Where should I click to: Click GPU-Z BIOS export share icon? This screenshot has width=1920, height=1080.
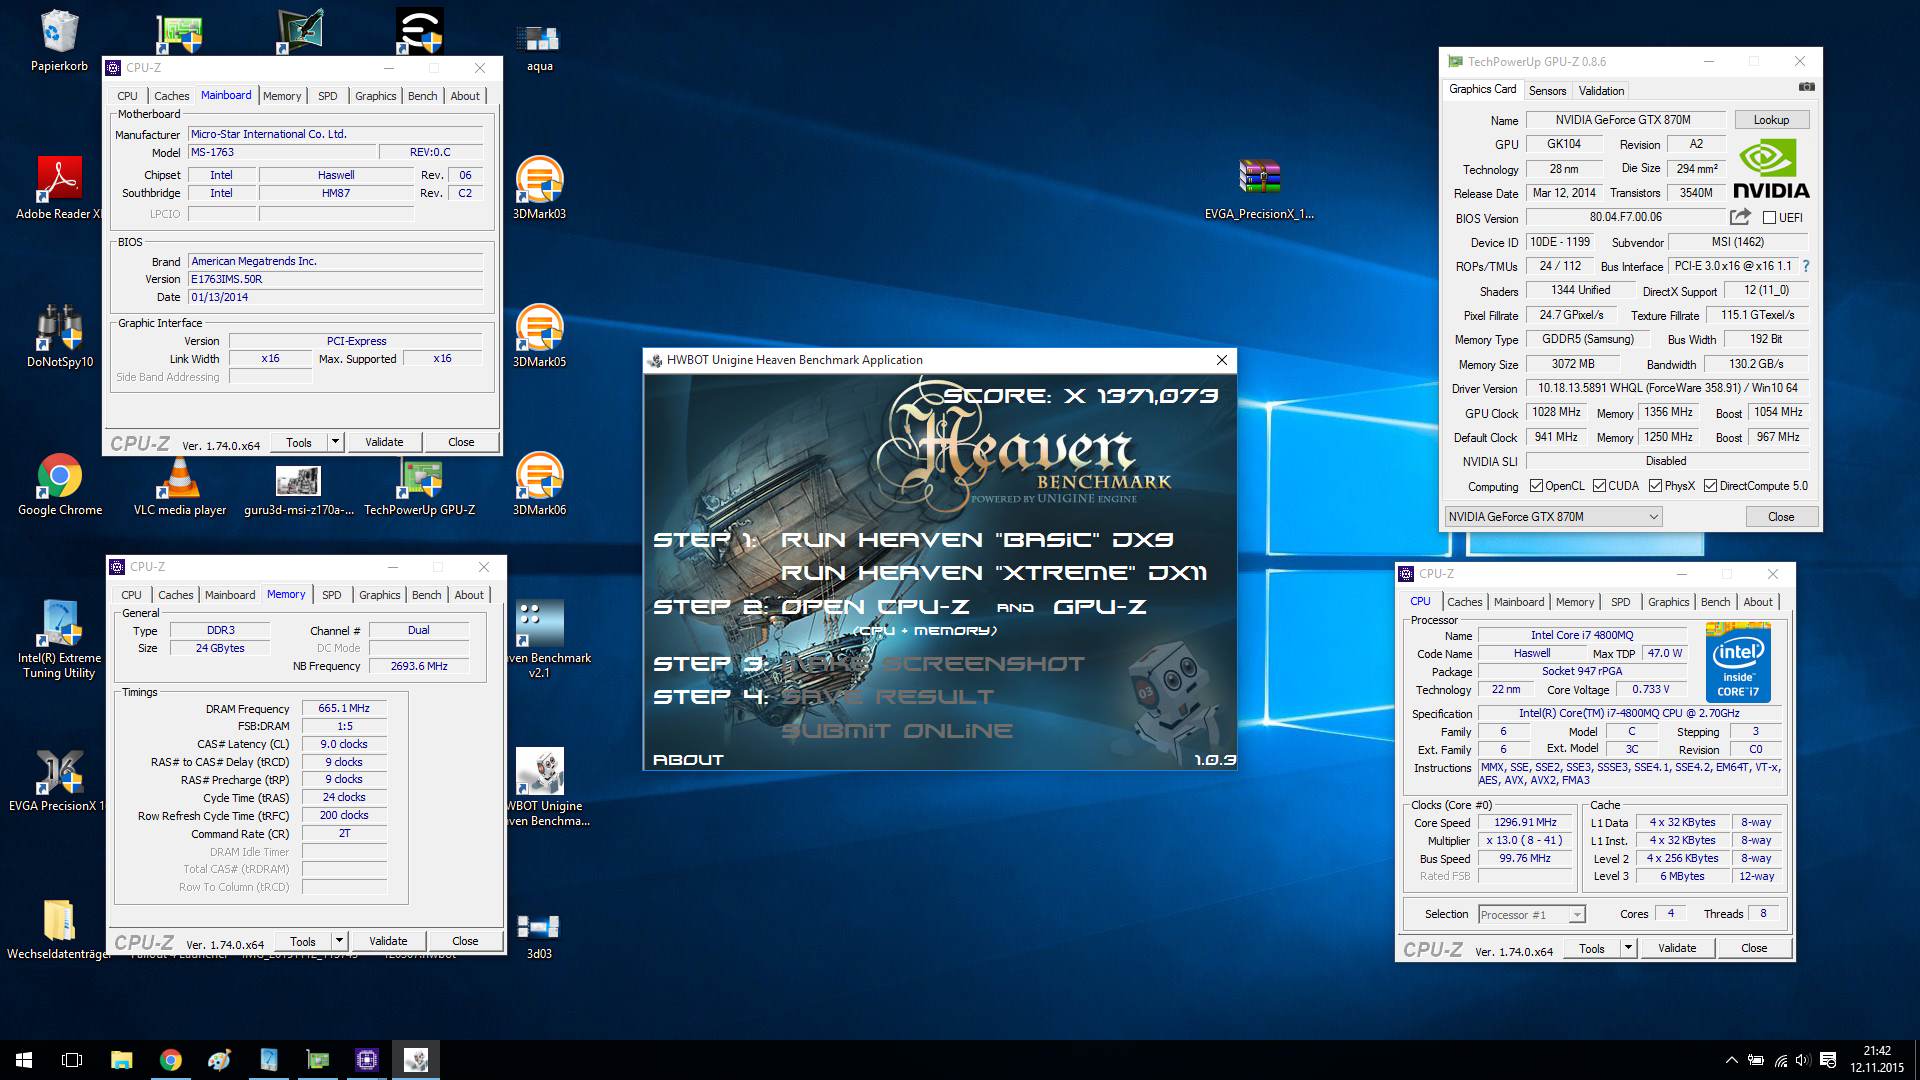tap(1740, 217)
